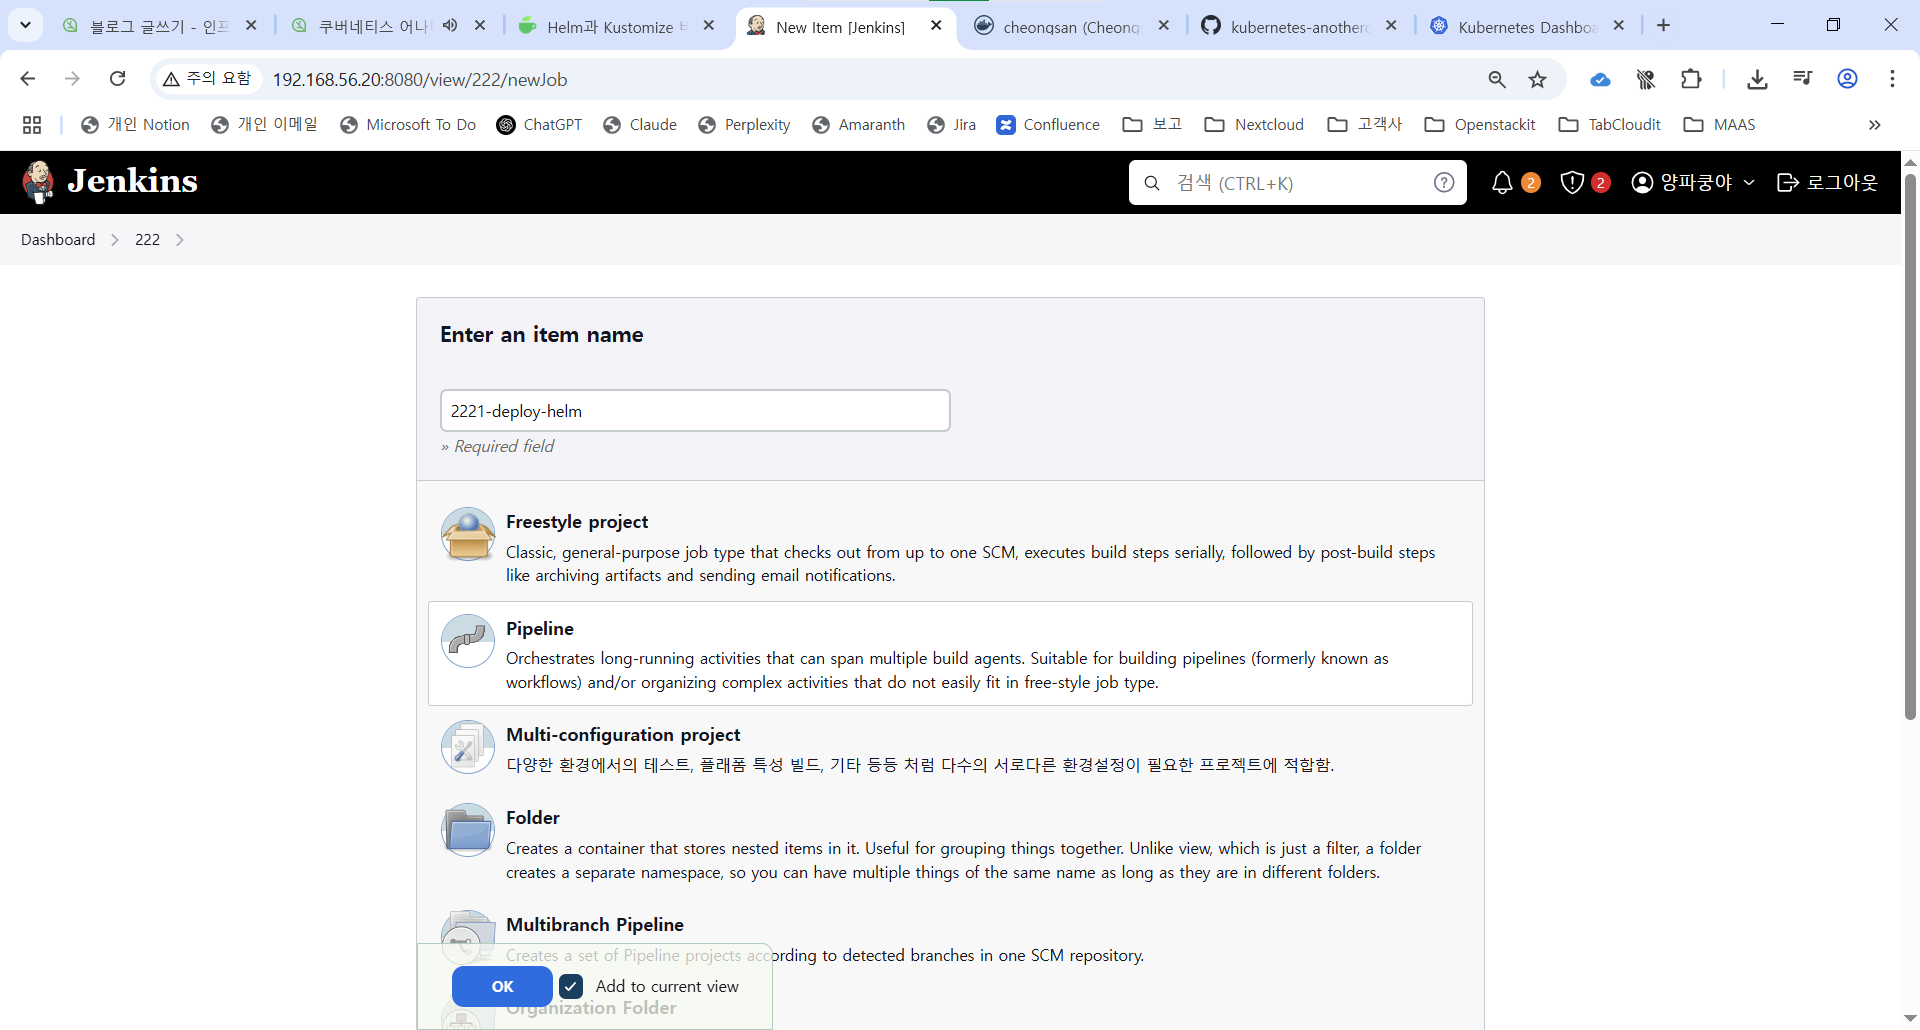
Task: Click the 주의 요함 security warning chip
Action: [x=207, y=79]
